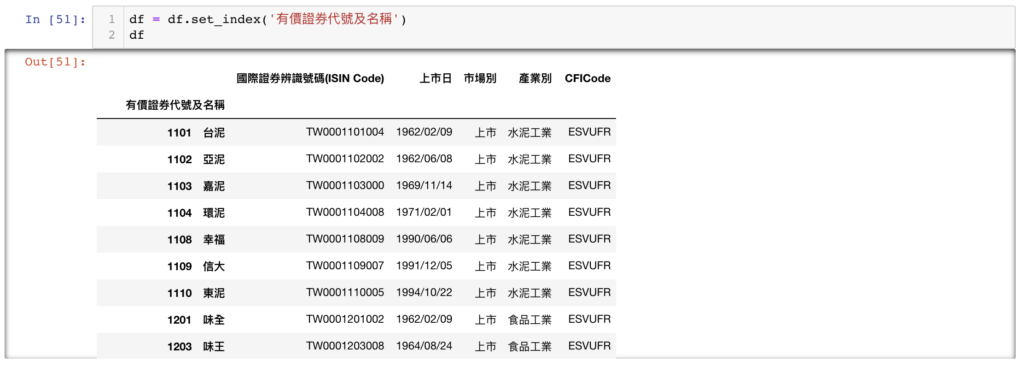Click listing date 1990/06/06
Viewport: 1024px width, 367px height.
(424, 240)
